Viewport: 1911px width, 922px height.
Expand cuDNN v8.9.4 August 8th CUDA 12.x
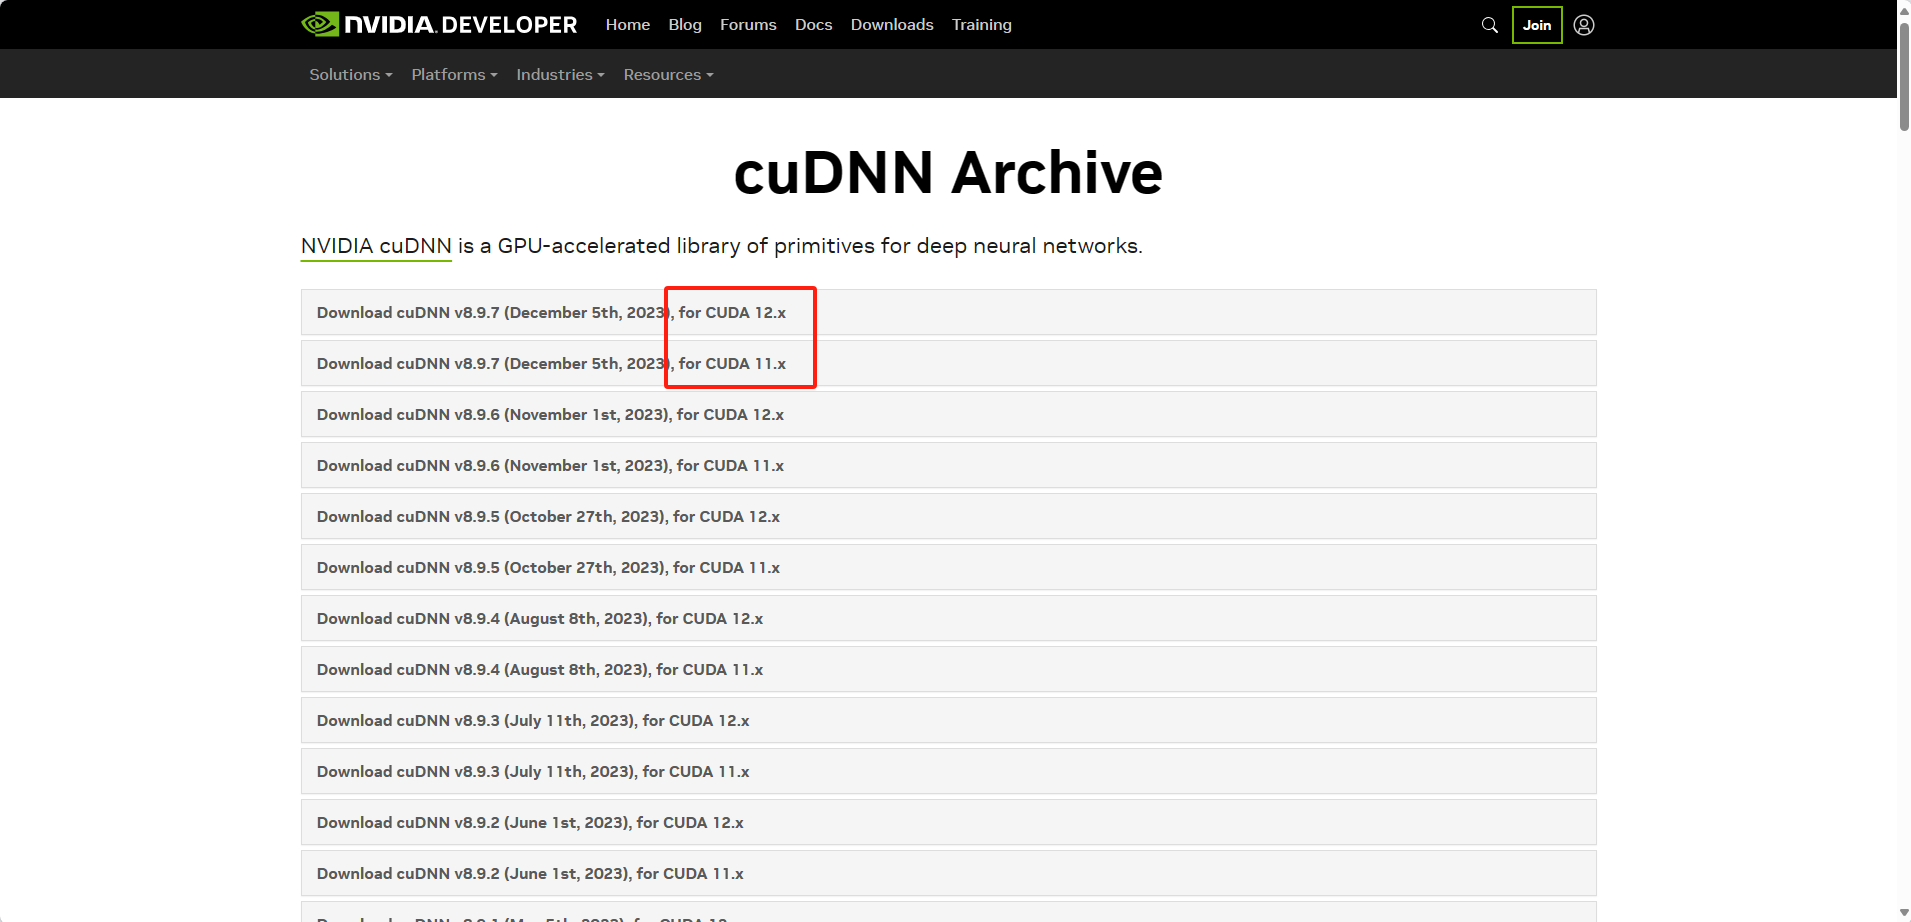click(x=948, y=618)
